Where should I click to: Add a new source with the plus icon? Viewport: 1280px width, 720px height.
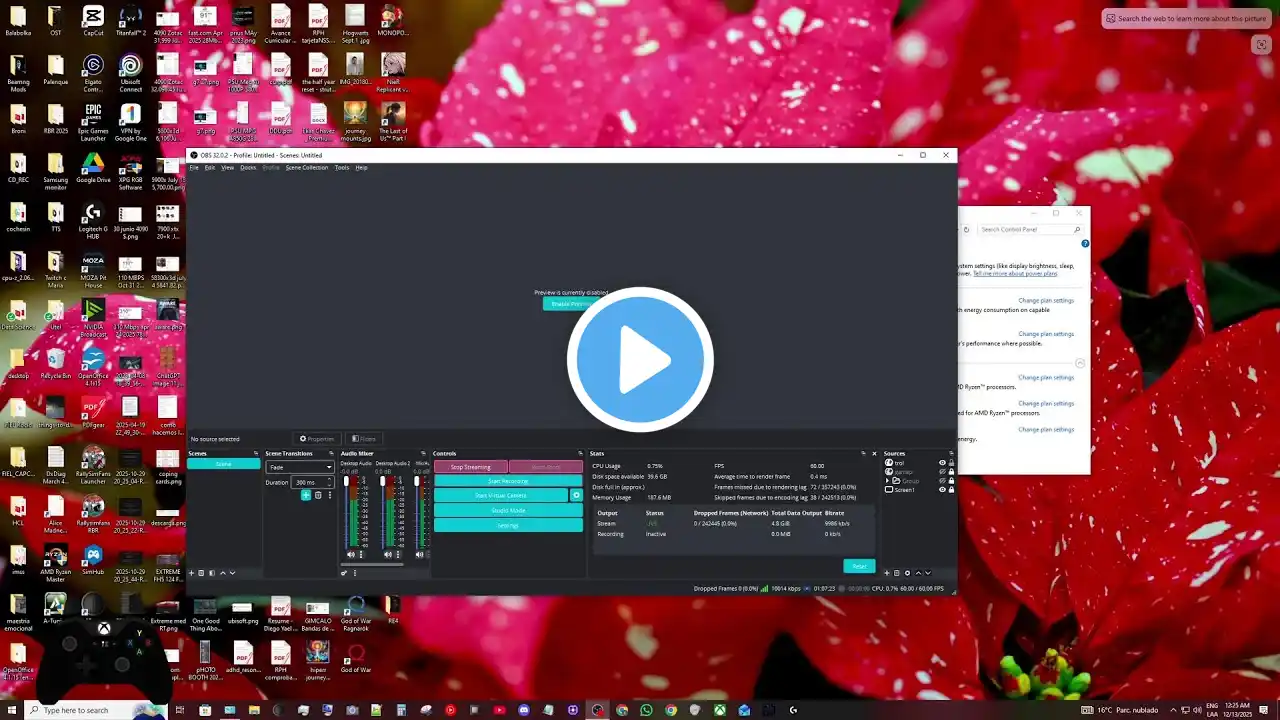pyautogui.click(x=887, y=573)
